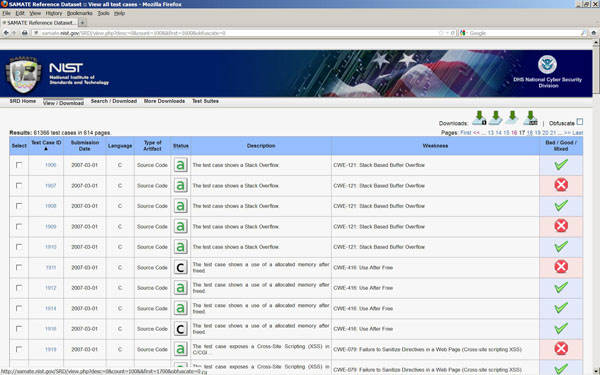This screenshot has height=375, width=600.
Task: Click the green check mark in row 1912
Action: 561,288
